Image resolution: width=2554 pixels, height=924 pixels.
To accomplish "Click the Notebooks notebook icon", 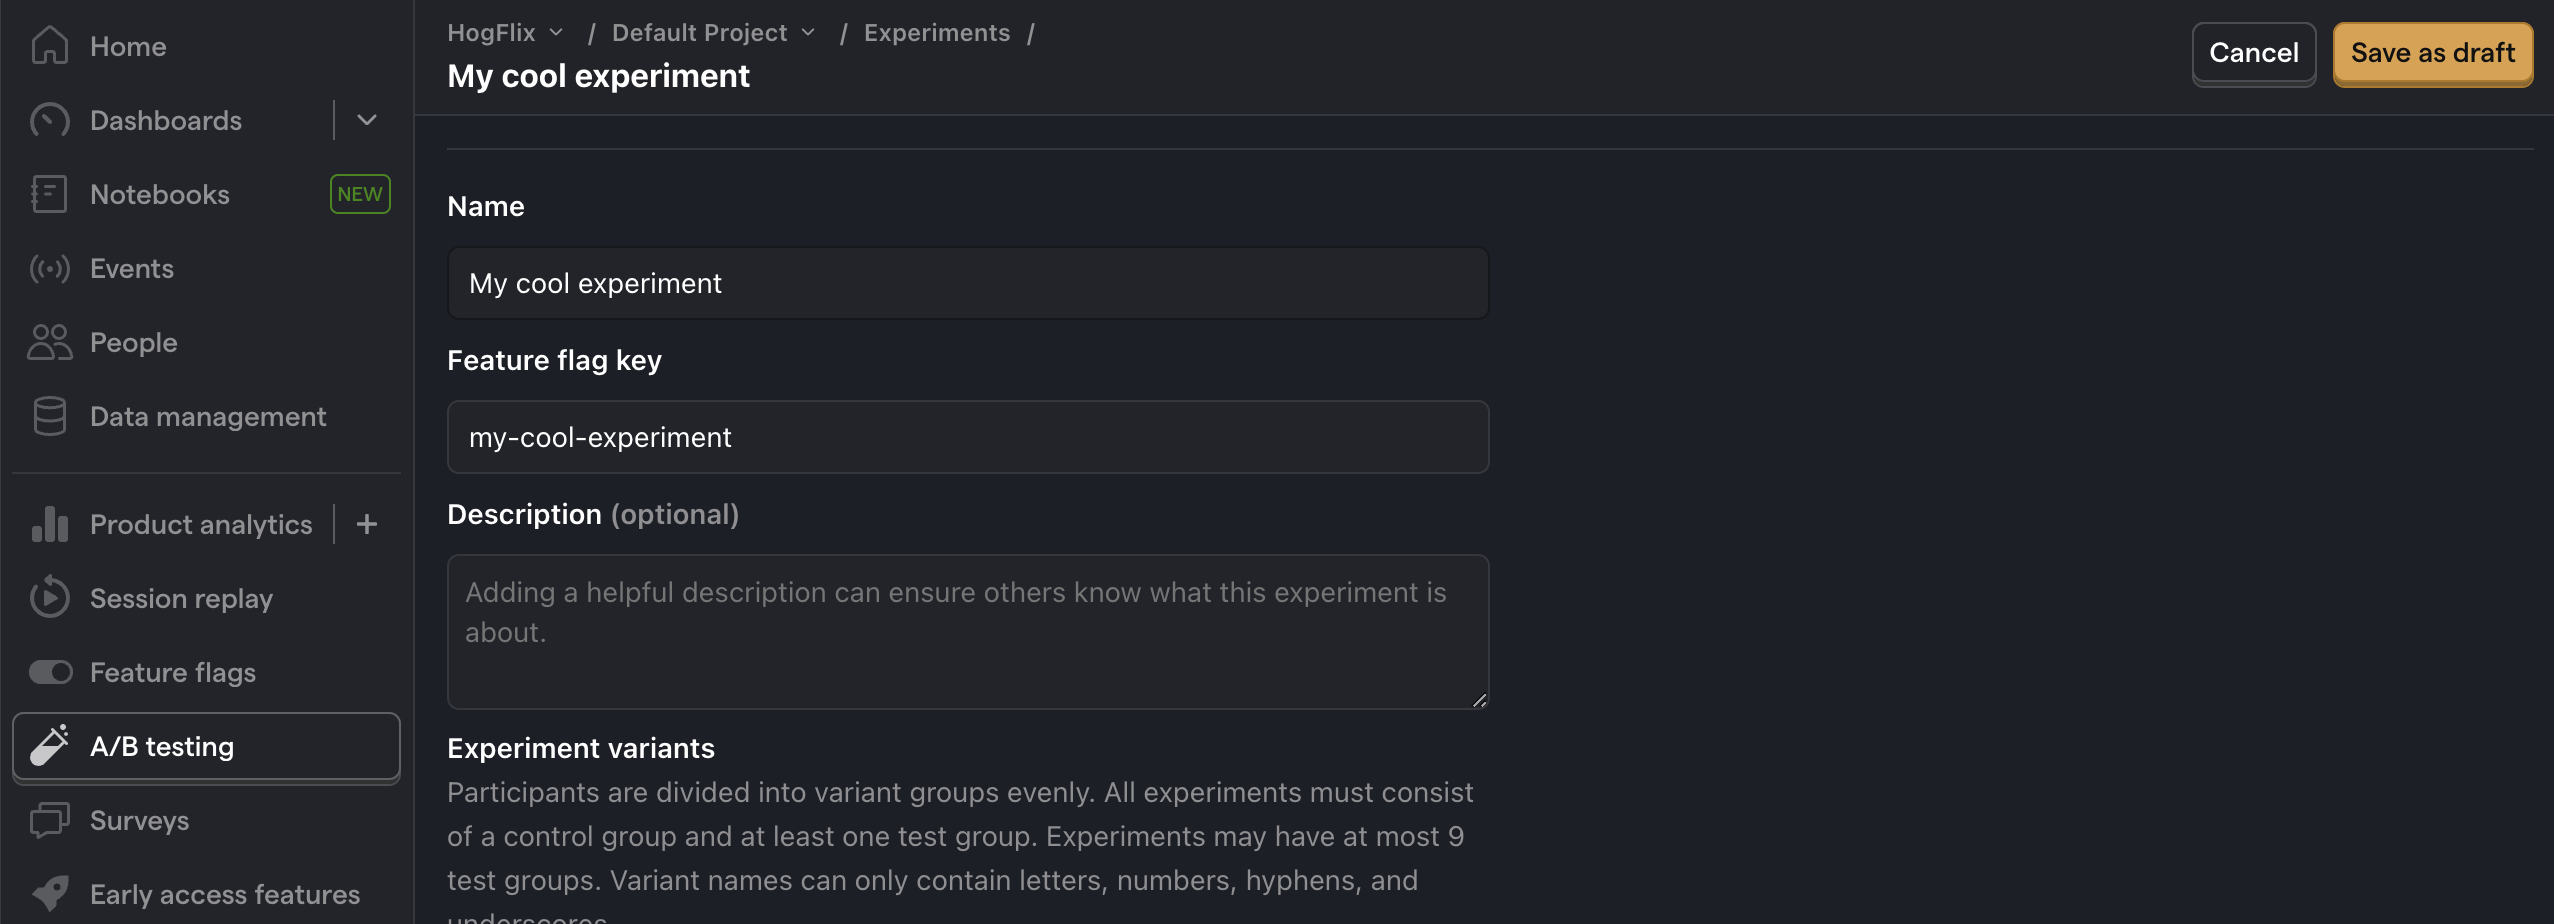I will 50,194.
